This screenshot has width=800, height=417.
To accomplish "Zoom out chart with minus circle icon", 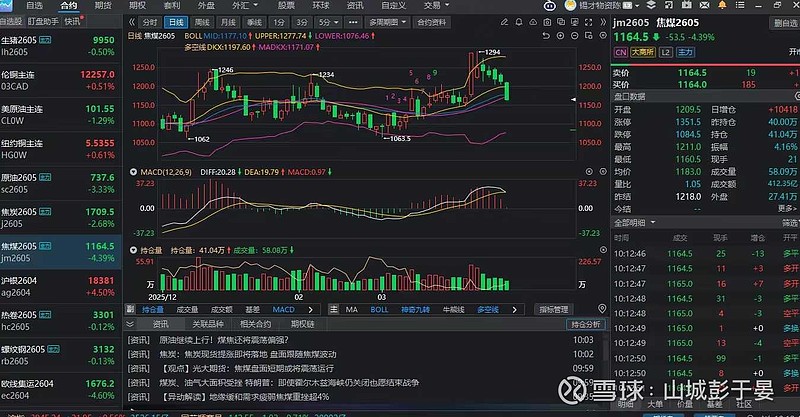I will pos(574,36).
